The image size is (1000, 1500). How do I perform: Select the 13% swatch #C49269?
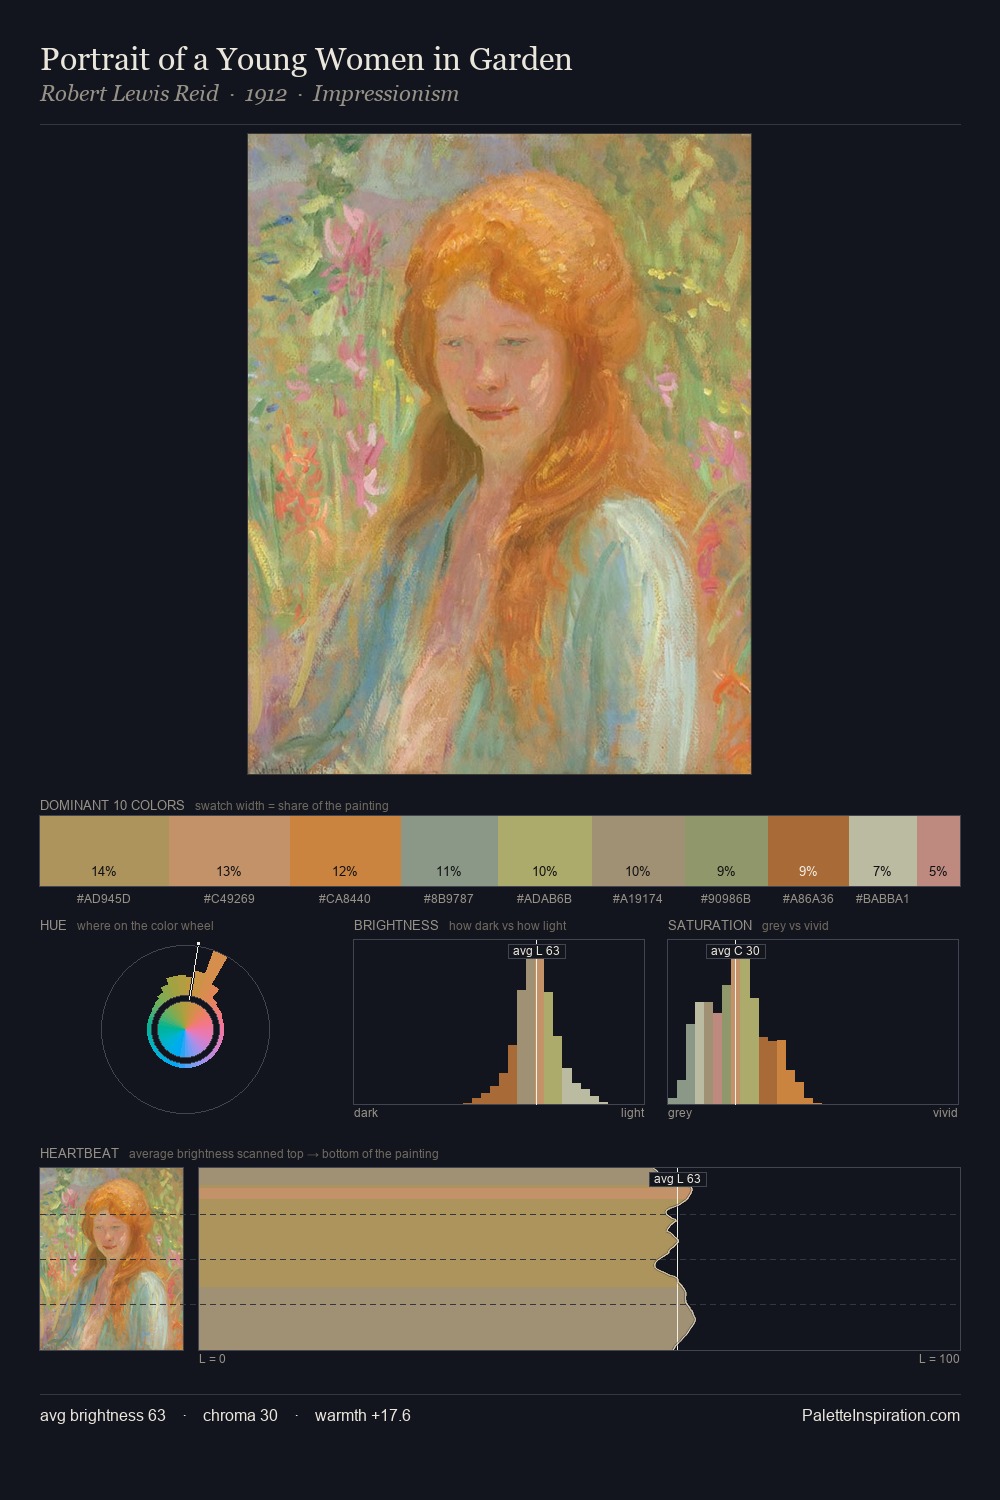click(229, 851)
